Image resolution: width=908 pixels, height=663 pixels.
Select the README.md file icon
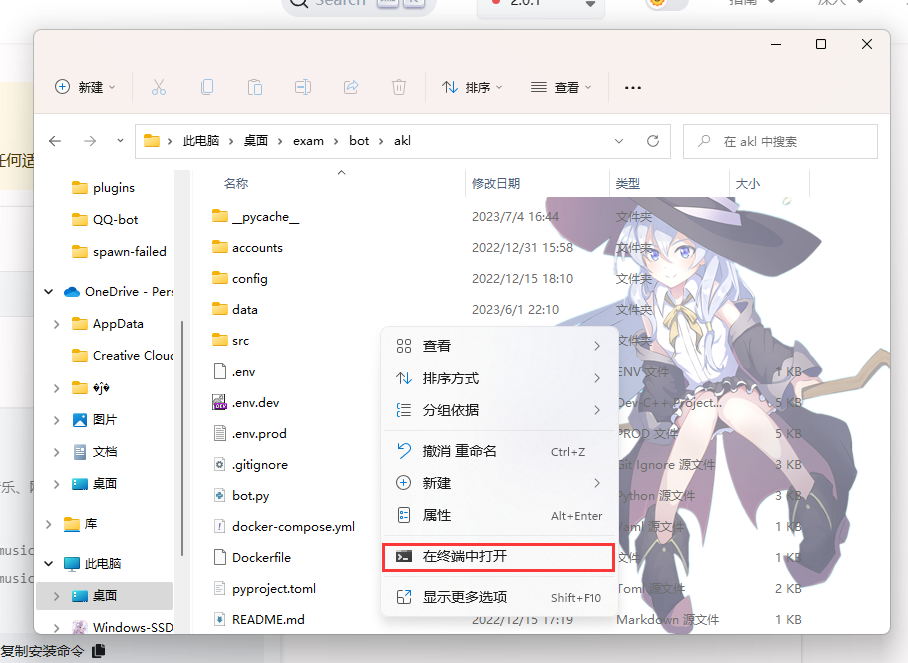tap(219, 620)
